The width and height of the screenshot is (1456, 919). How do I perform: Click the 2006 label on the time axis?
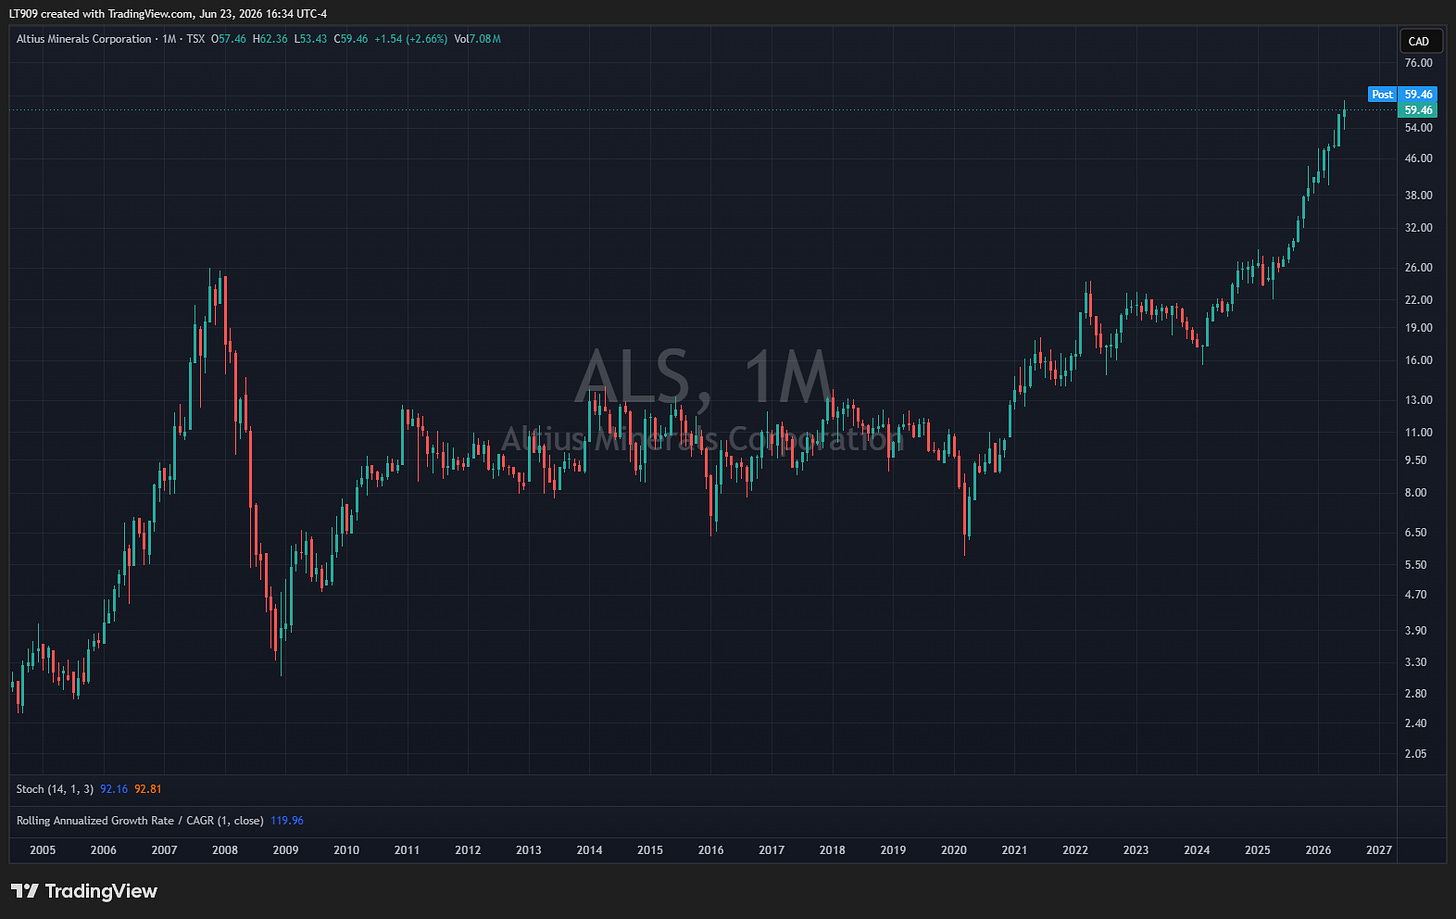(104, 850)
